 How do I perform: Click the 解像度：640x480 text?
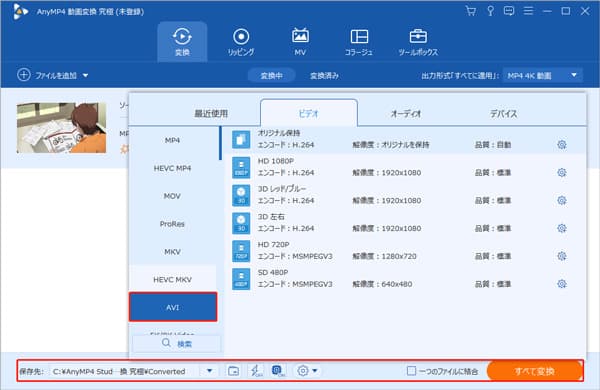382,284
